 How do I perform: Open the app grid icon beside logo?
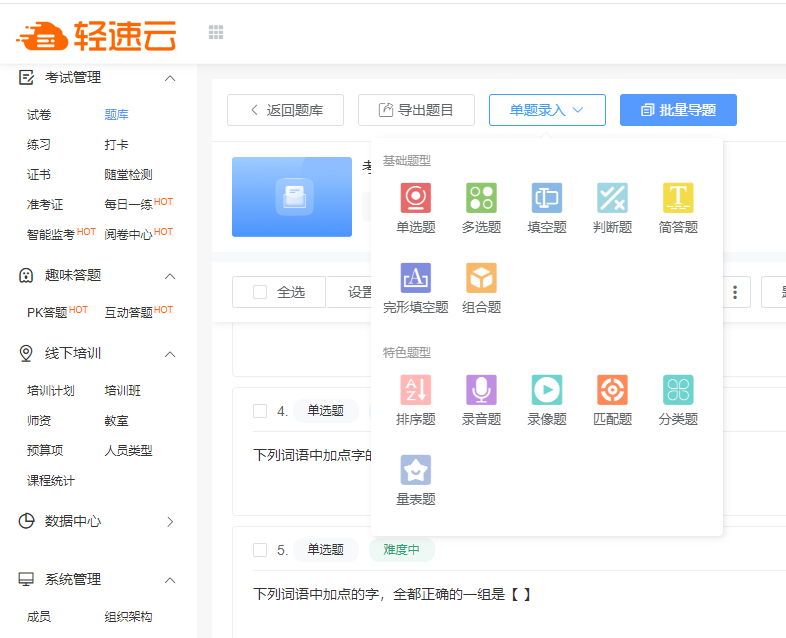click(x=216, y=33)
